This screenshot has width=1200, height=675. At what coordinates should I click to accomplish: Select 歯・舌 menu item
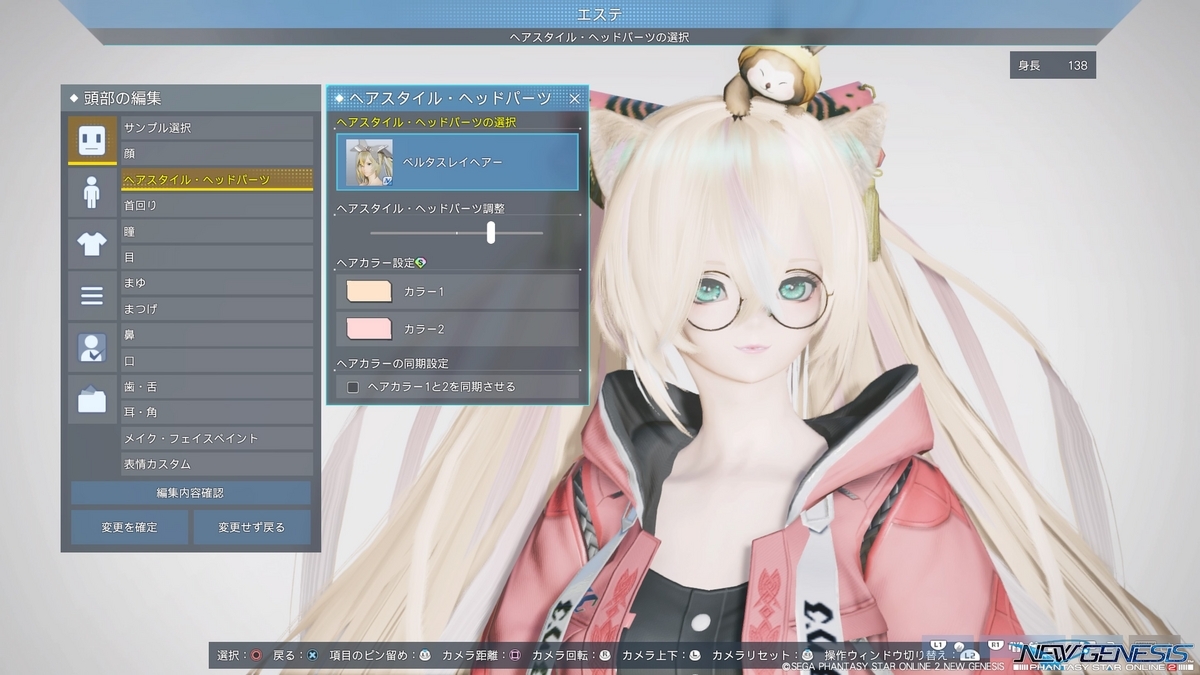(x=217, y=387)
